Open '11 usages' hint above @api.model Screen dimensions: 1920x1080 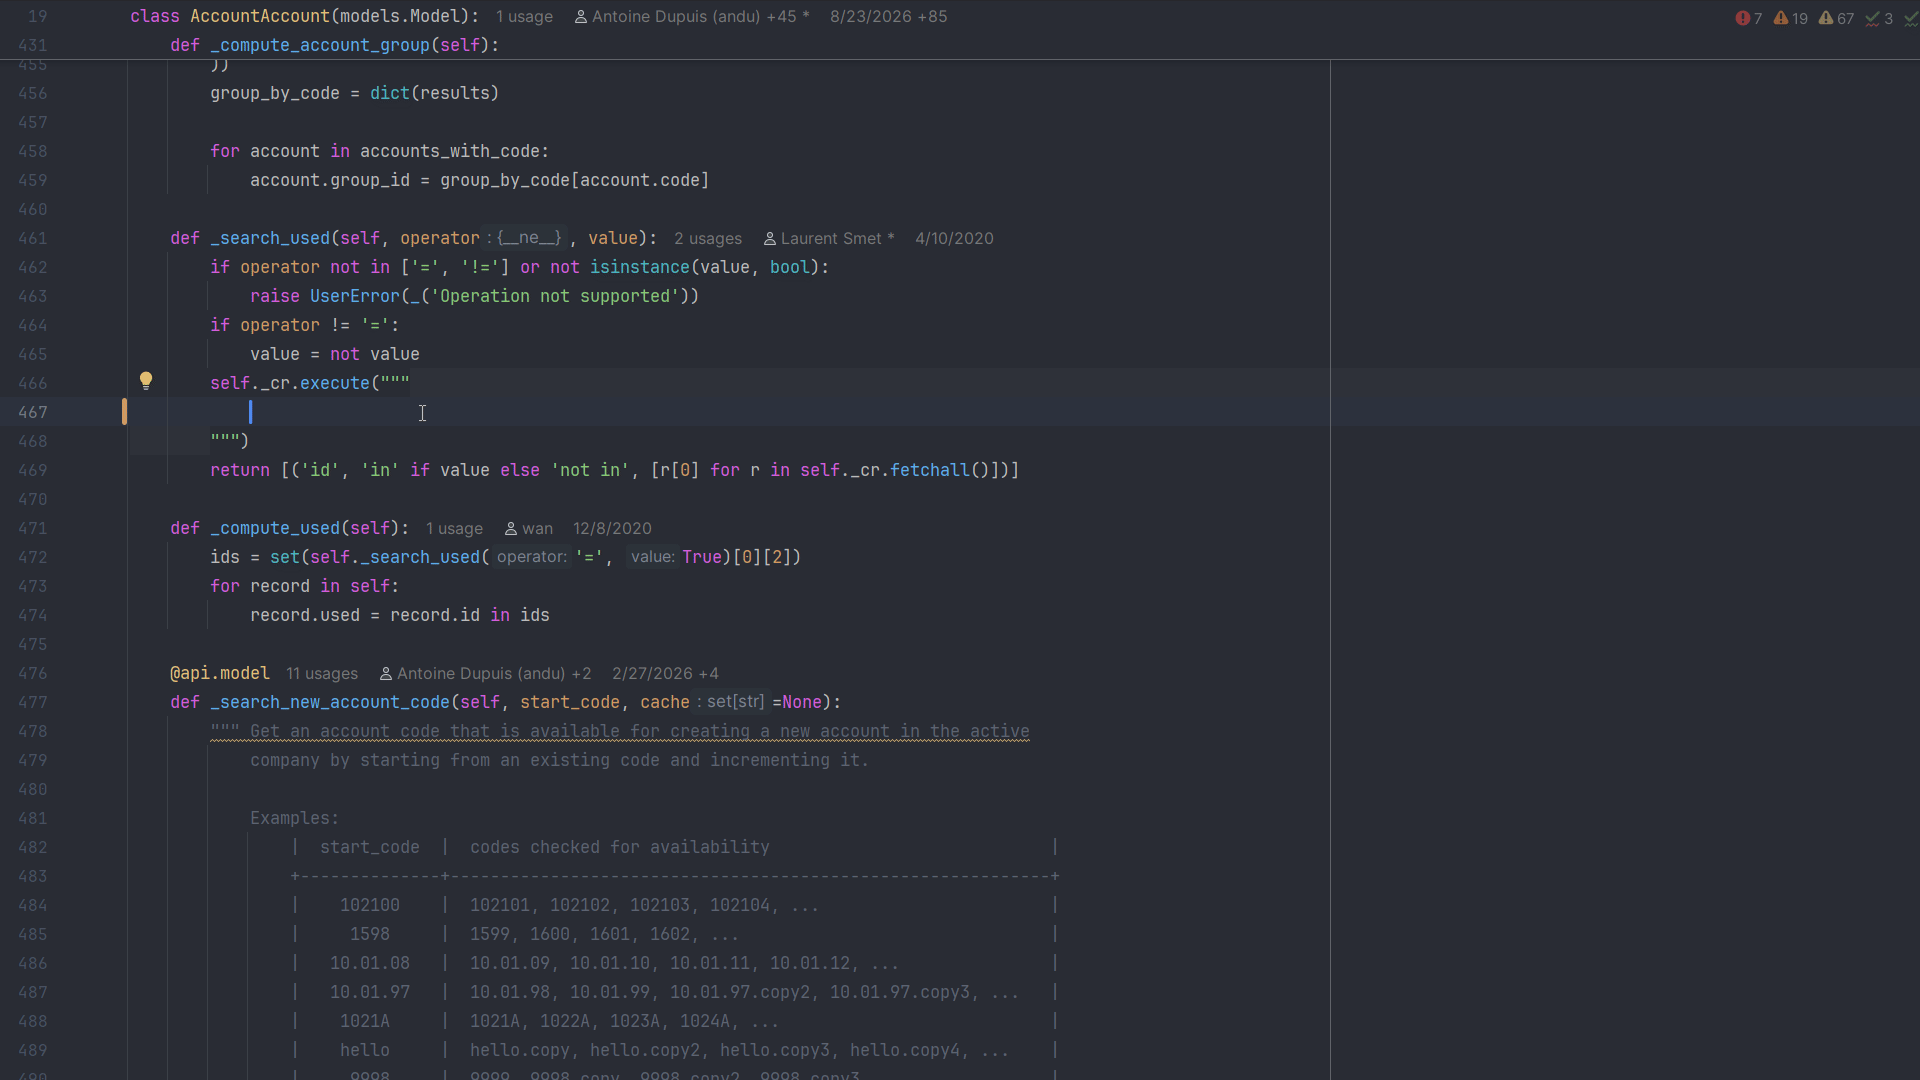[322, 674]
